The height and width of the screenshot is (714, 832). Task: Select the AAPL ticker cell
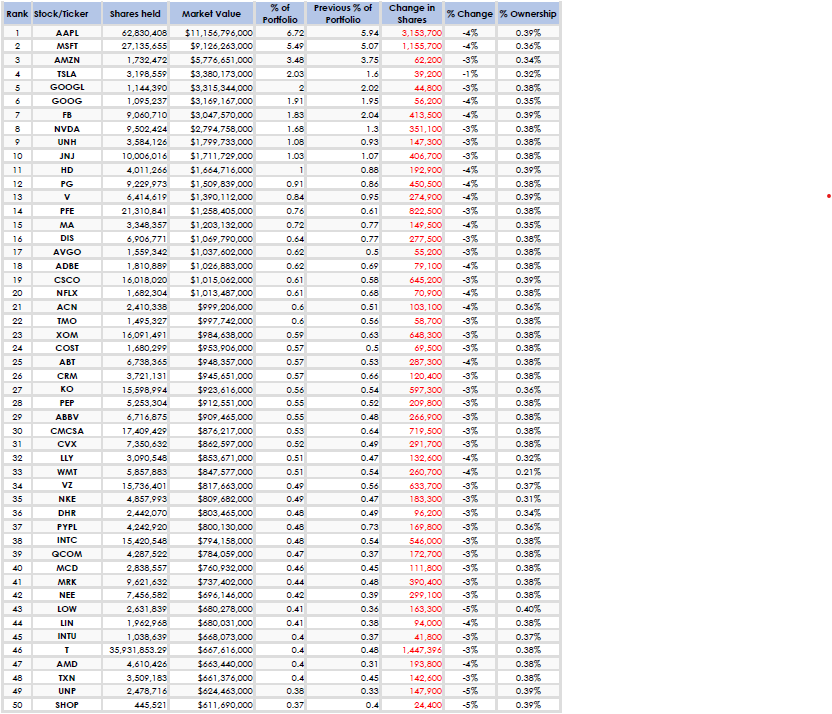point(67,33)
